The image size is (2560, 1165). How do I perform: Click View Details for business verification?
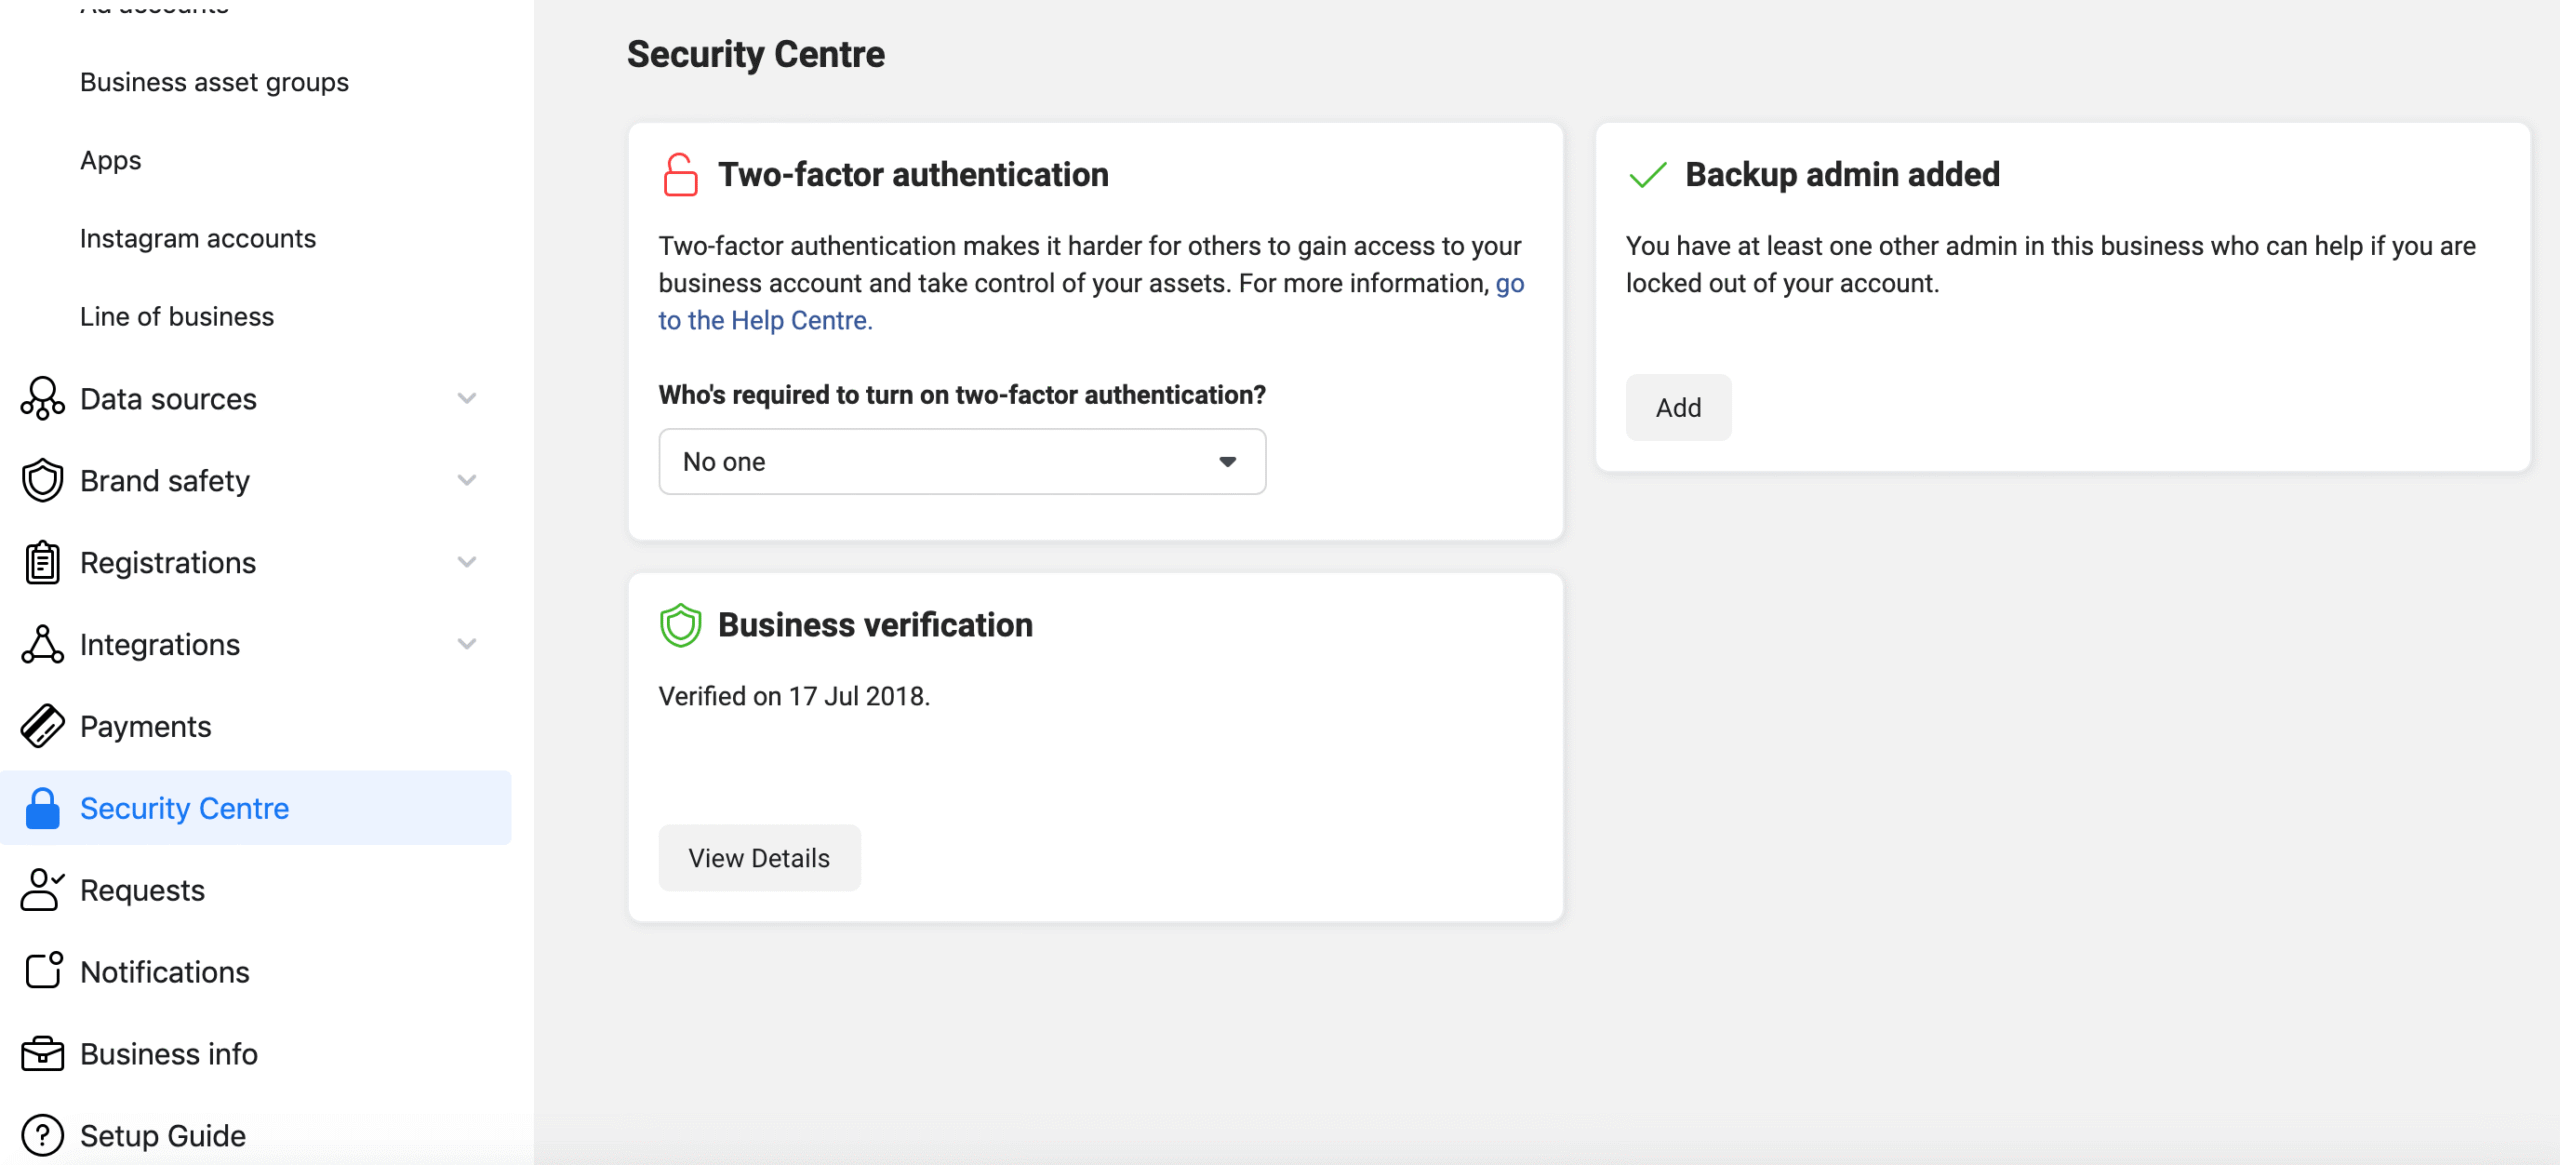click(759, 857)
